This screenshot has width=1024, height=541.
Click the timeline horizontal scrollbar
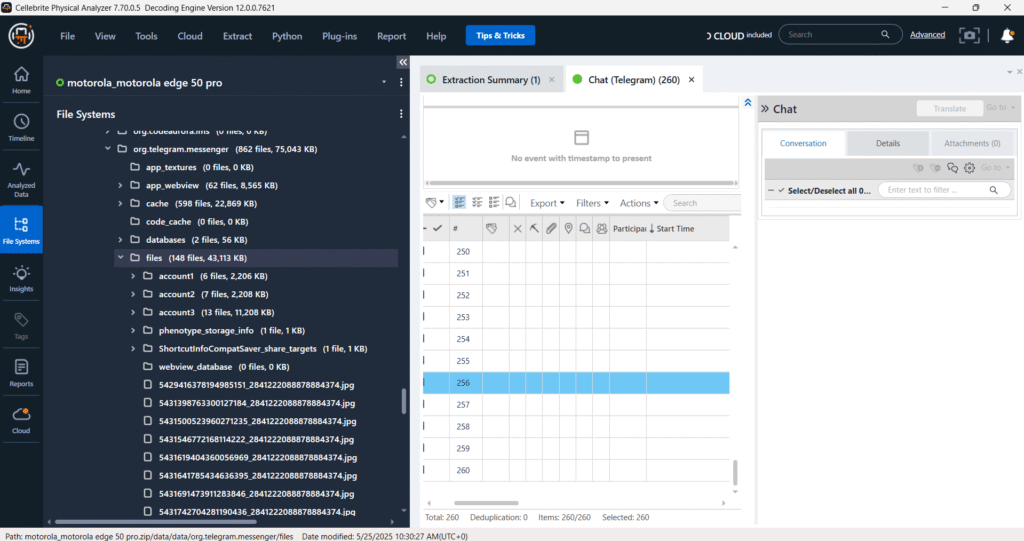pos(581,183)
